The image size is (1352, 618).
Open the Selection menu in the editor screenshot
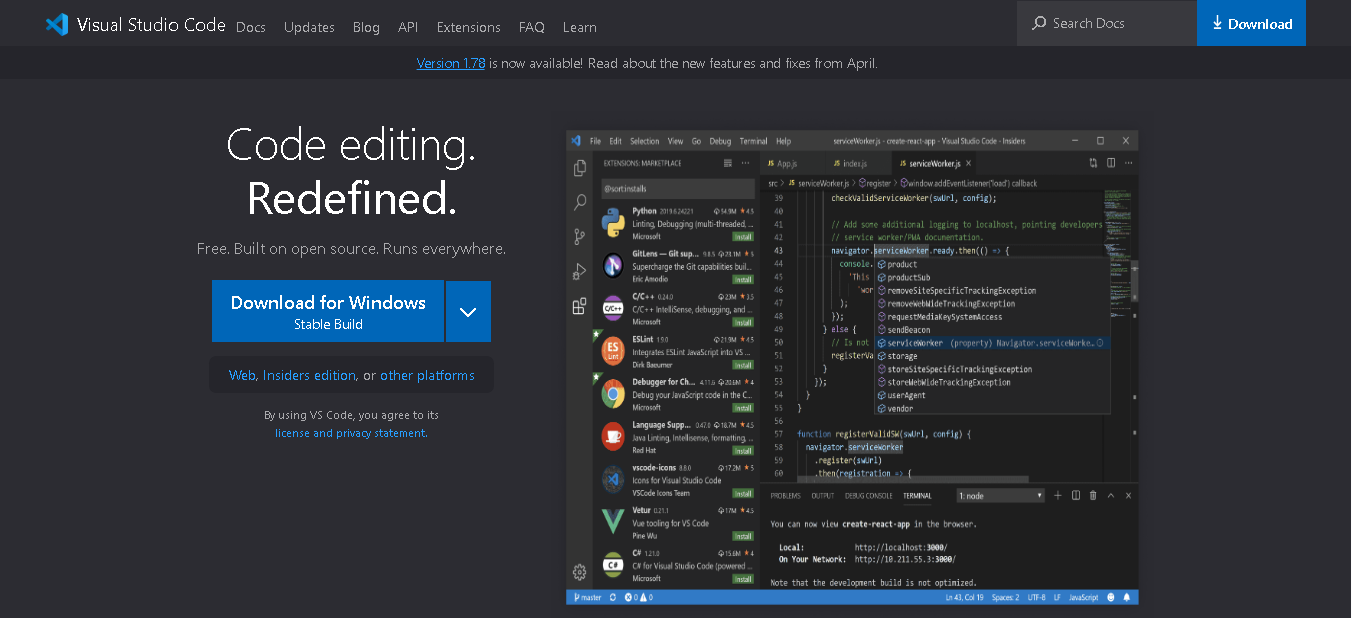coord(645,141)
